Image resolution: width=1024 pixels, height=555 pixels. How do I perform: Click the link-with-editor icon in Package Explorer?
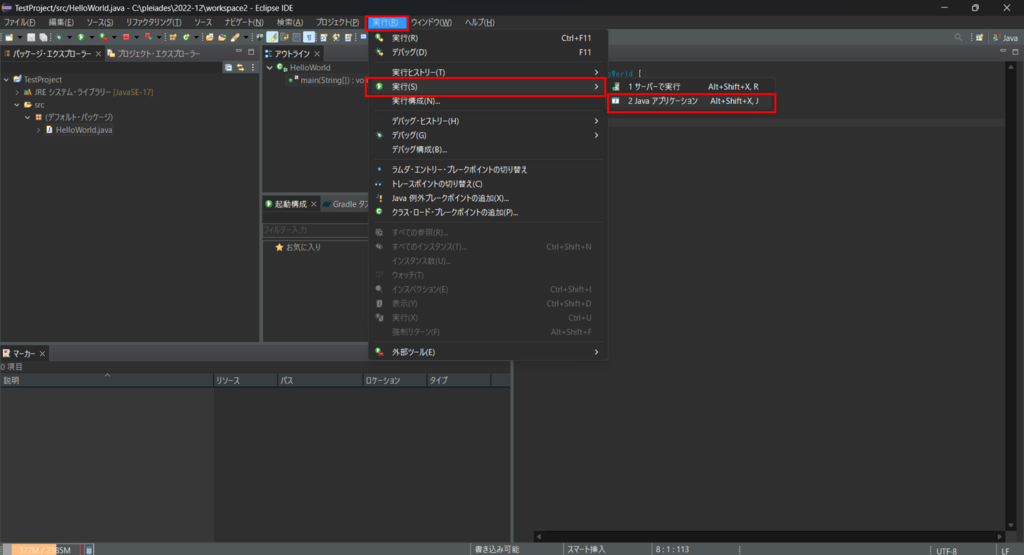pos(240,67)
